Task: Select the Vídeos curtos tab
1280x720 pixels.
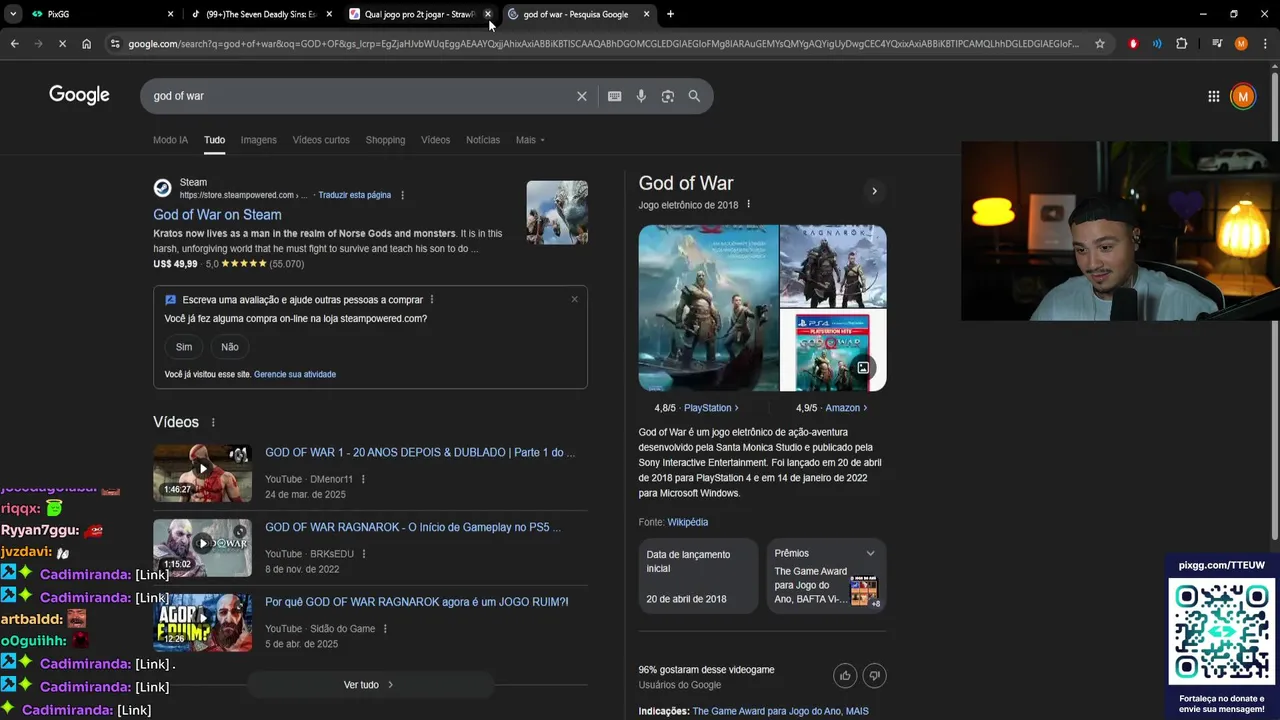Action: [x=321, y=140]
